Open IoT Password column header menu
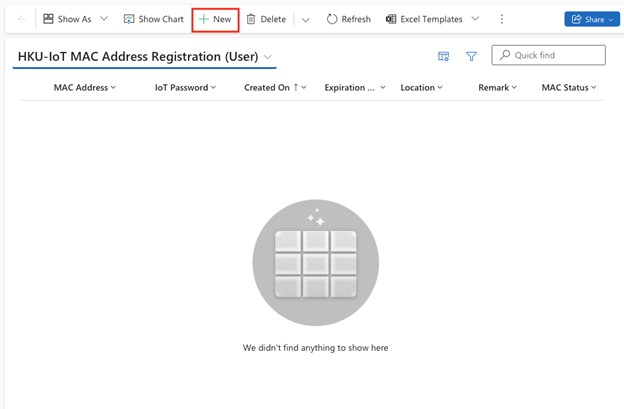The image size is (624, 409). tap(185, 88)
